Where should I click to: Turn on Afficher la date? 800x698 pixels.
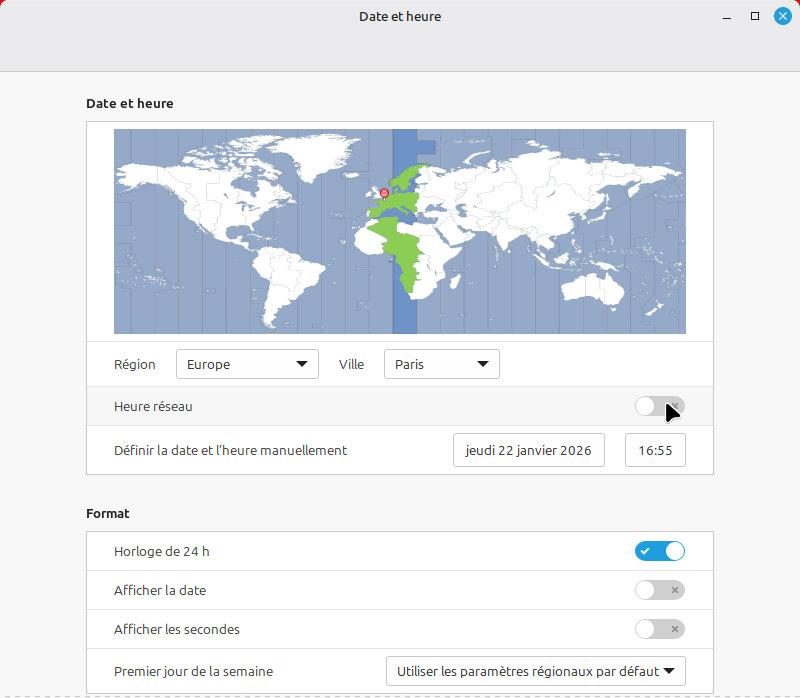point(659,590)
